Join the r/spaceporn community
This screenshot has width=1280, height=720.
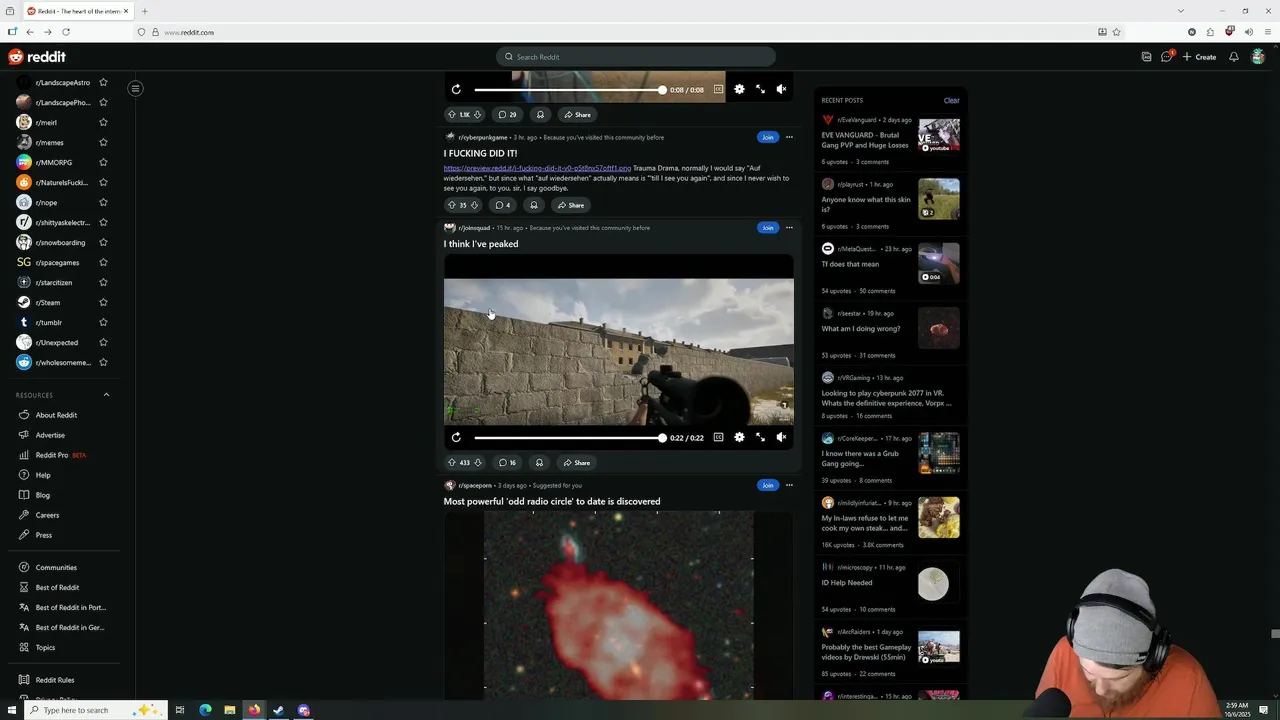[767, 485]
